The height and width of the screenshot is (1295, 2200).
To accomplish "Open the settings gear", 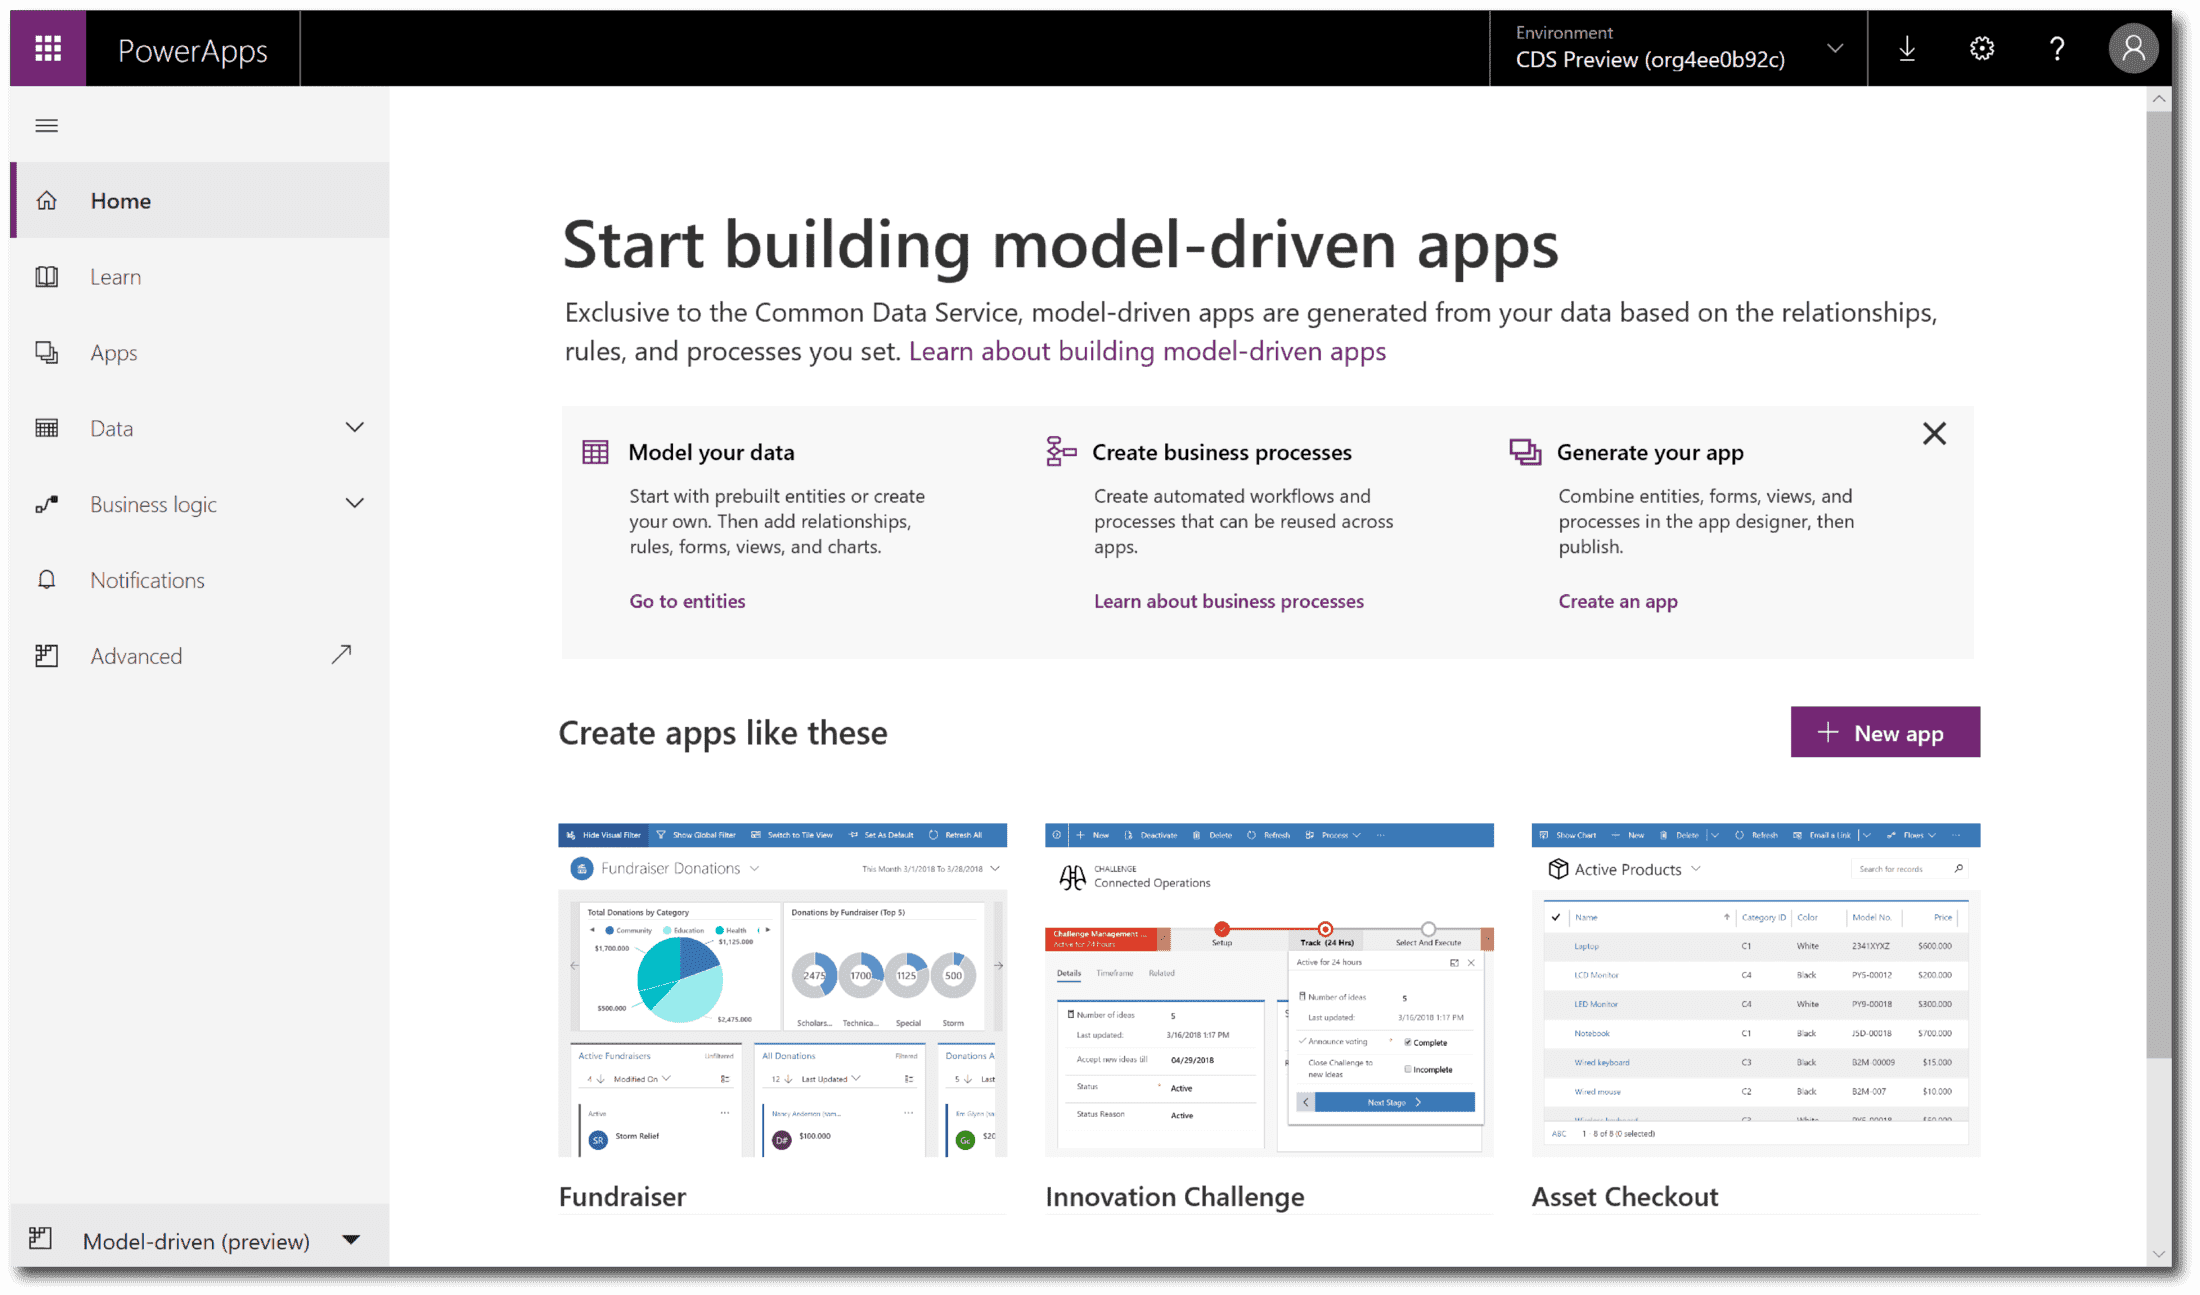I will click(x=1982, y=49).
